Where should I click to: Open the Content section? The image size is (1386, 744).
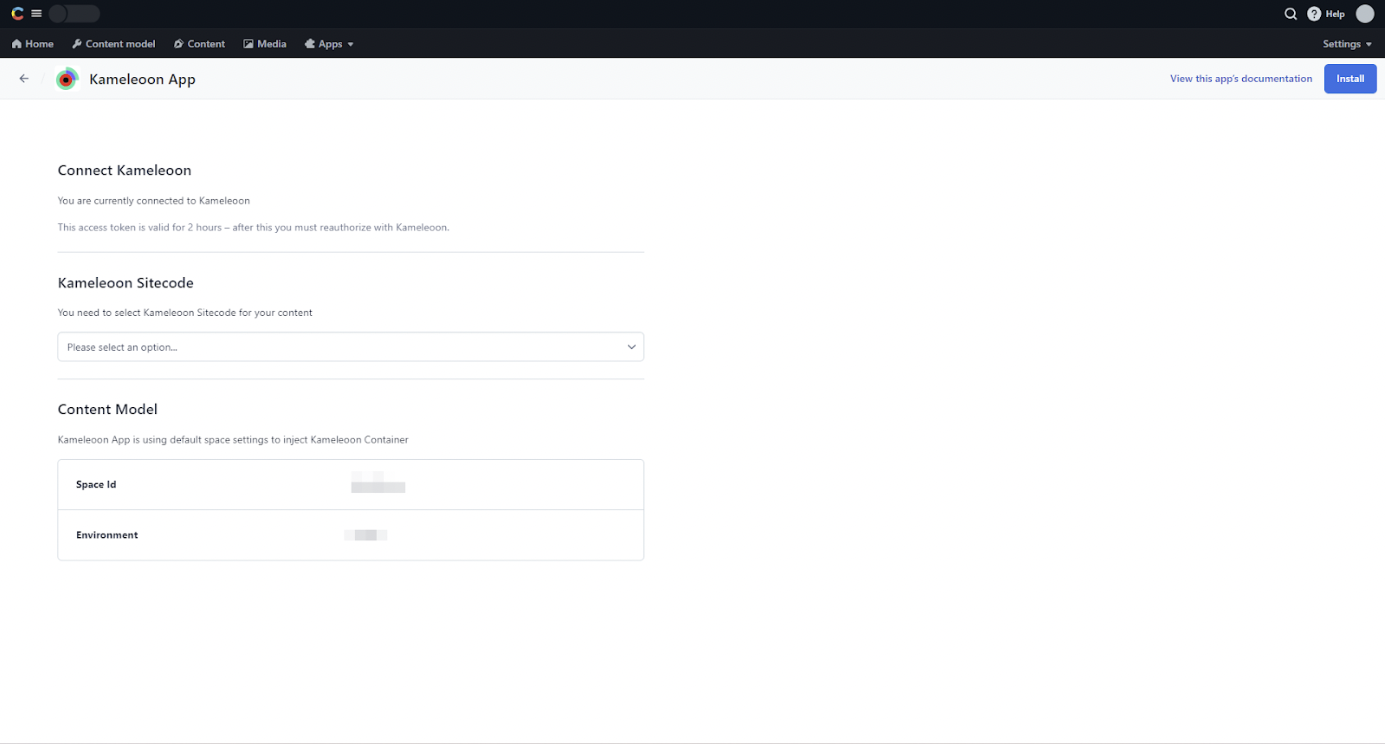(x=199, y=44)
